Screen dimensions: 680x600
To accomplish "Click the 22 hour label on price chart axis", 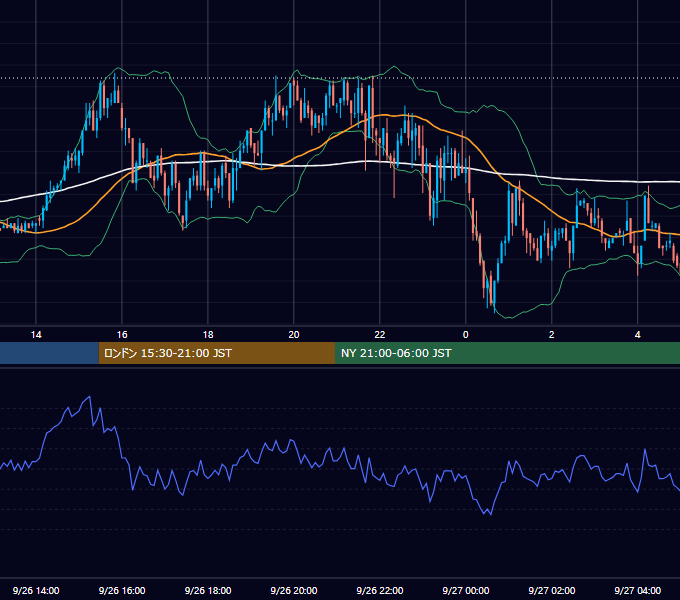I will pyautogui.click(x=379, y=335).
